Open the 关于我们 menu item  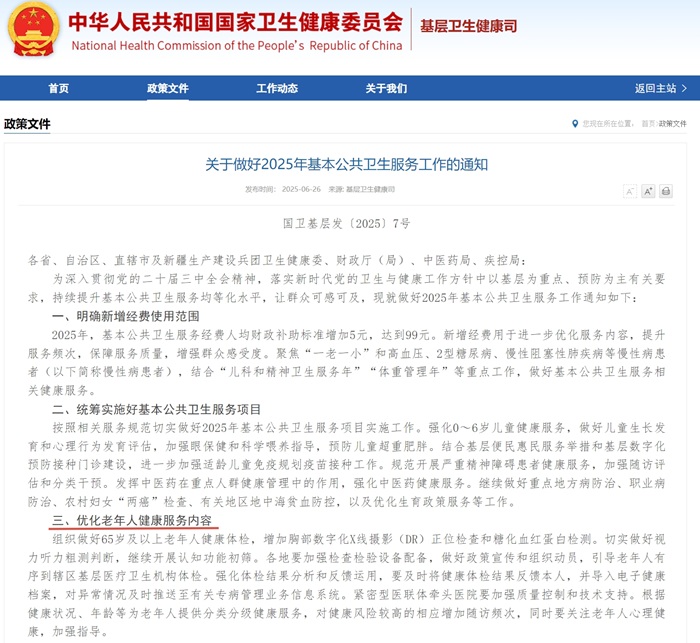tap(386, 88)
